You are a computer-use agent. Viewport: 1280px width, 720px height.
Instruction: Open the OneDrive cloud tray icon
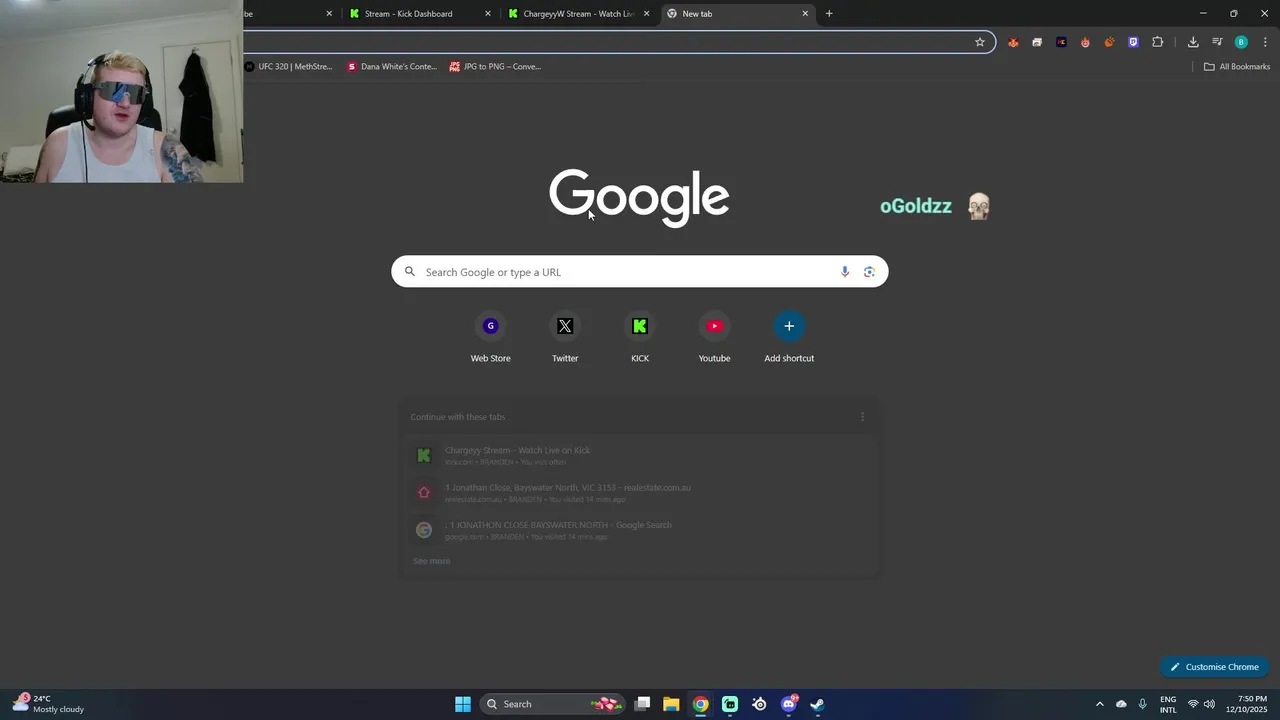click(x=1121, y=704)
